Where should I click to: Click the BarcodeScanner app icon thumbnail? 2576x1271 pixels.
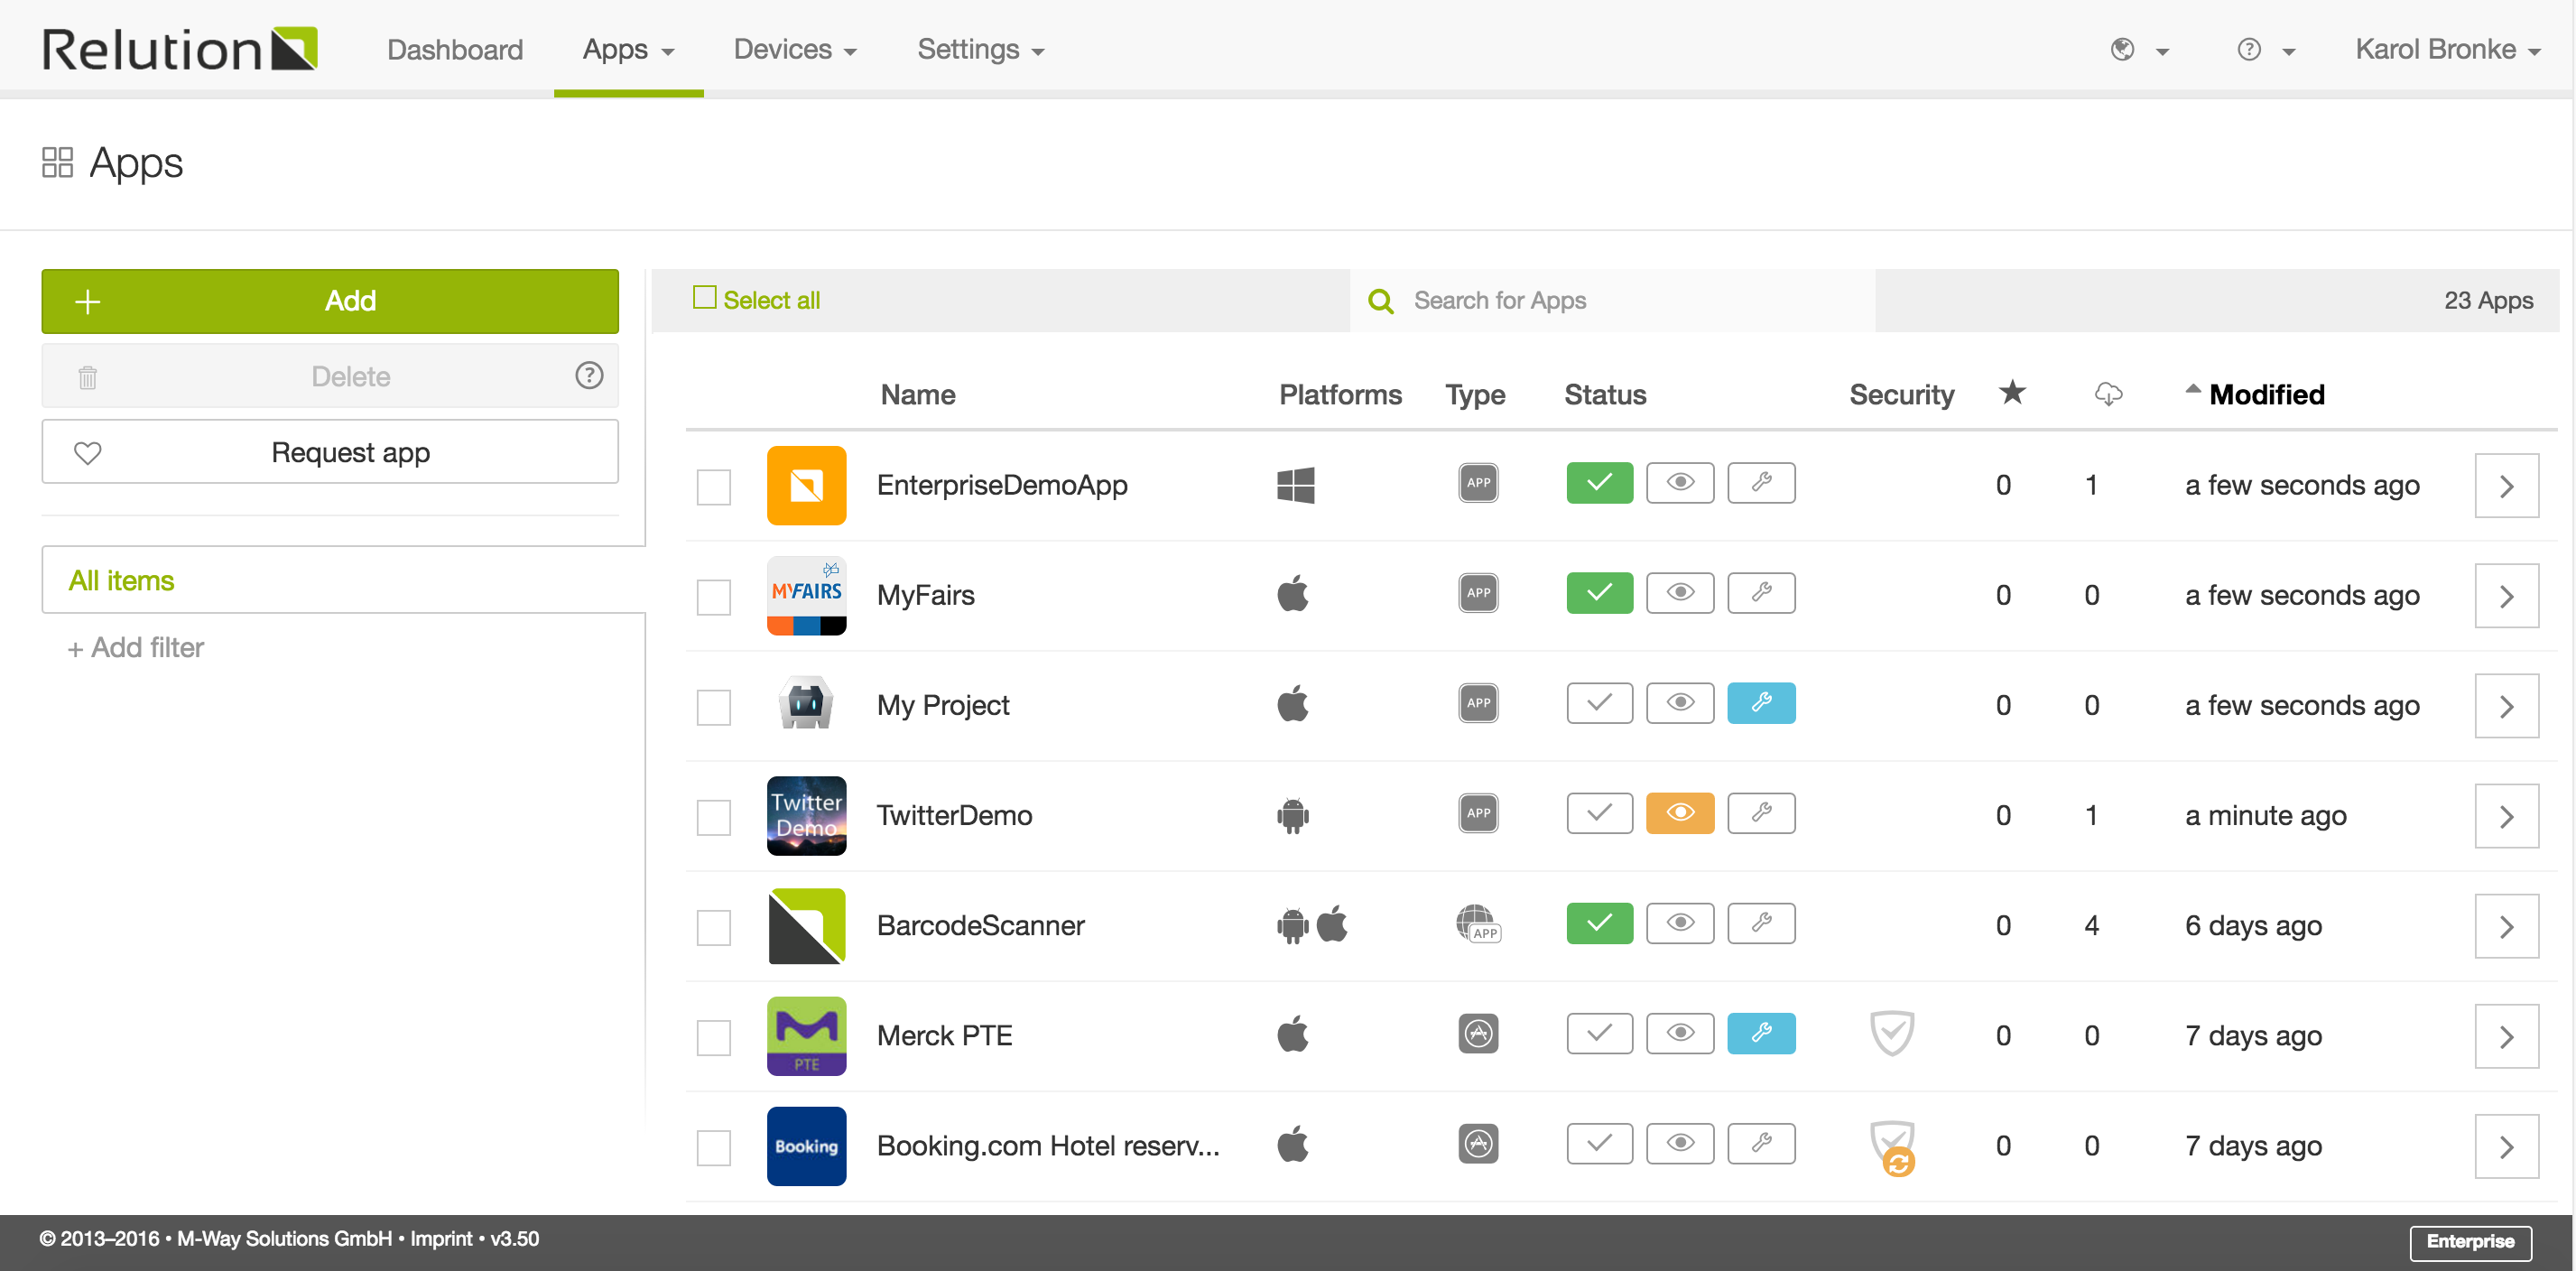pyautogui.click(x=806, y=925)
